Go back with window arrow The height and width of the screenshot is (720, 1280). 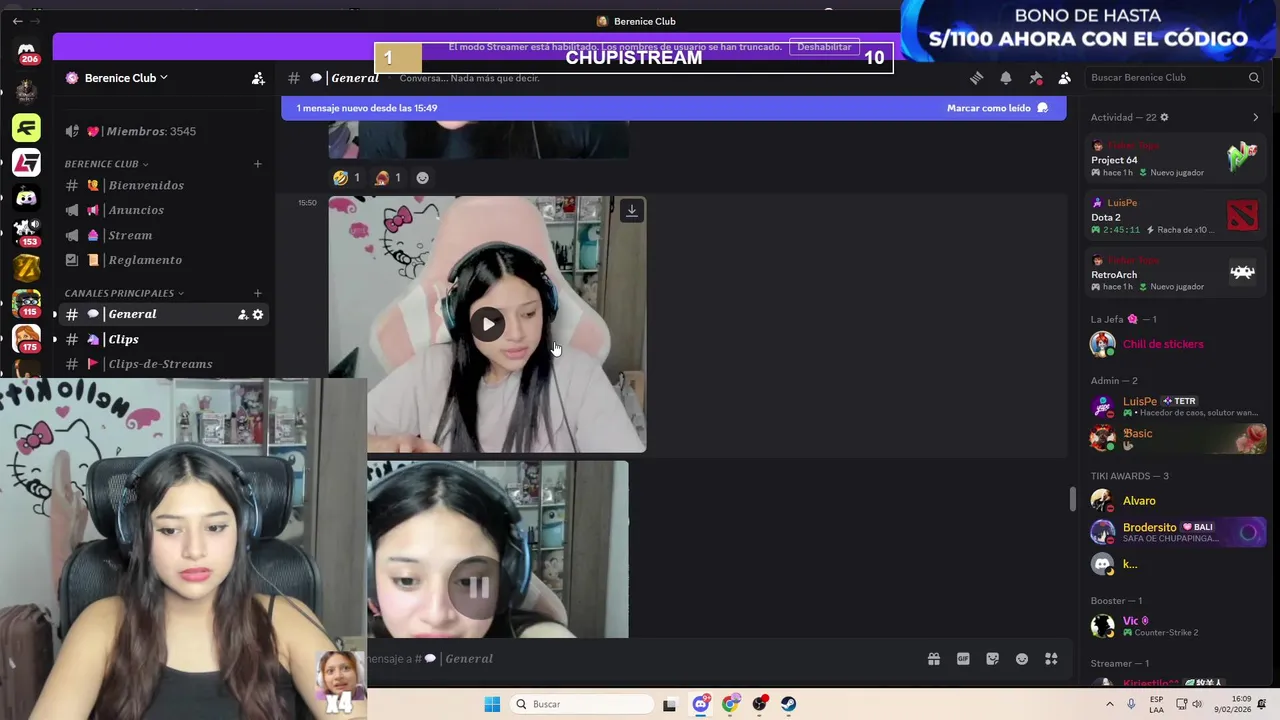17,21
